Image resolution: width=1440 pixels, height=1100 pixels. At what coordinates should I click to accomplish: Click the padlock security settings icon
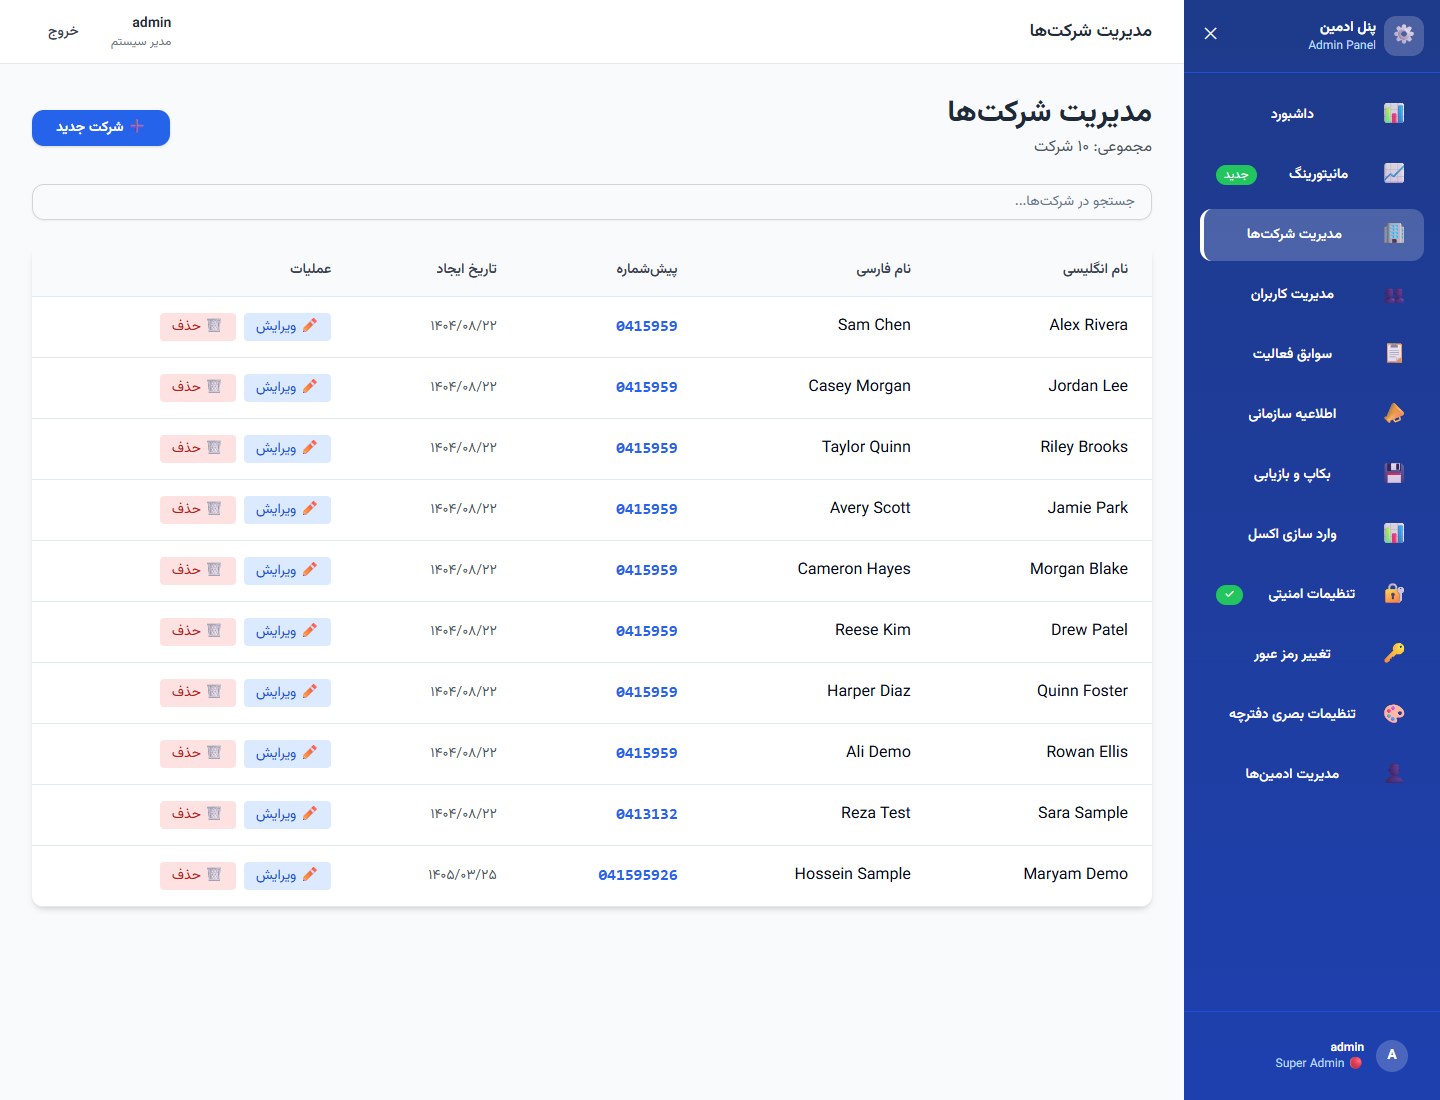pyautogui.click(x=1394, y=594)
